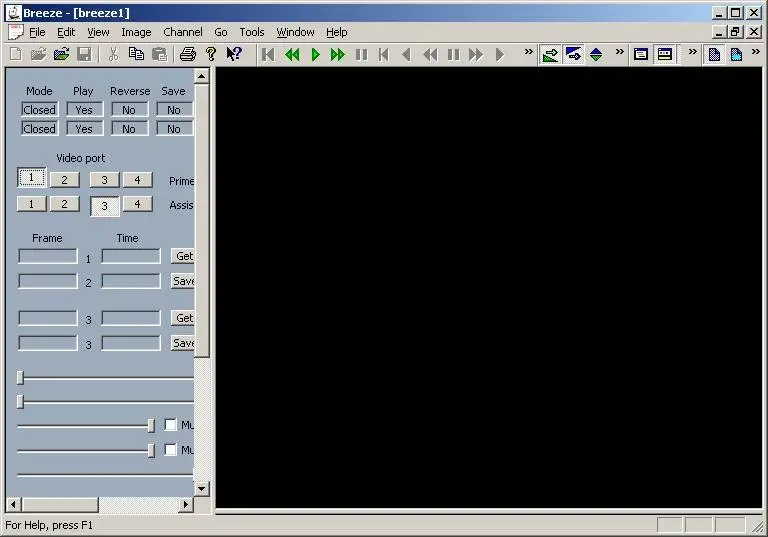
Task: Click the document icon left of File menu
Action: click(16, 32)
